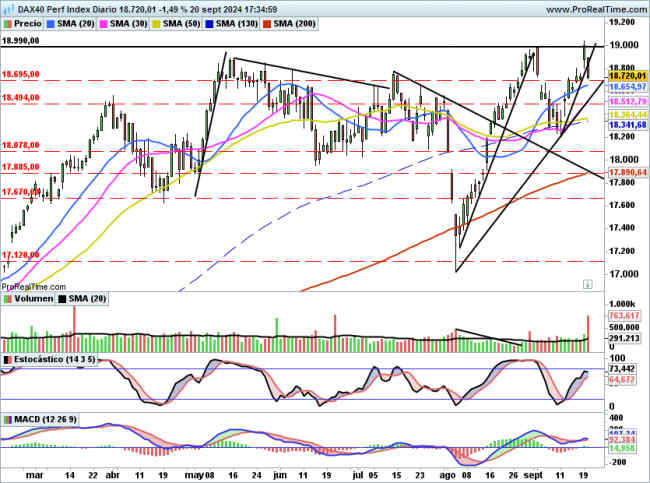Click the sept date on the time axis
The width and height of the screenshot is (650, 483).
click(x=533, y=475)
